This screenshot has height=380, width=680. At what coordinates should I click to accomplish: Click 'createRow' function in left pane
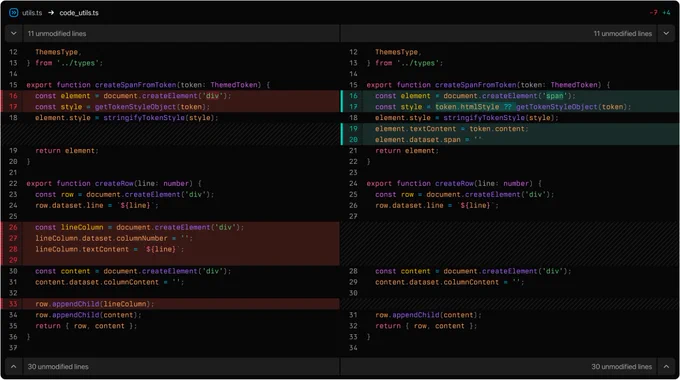114,183
